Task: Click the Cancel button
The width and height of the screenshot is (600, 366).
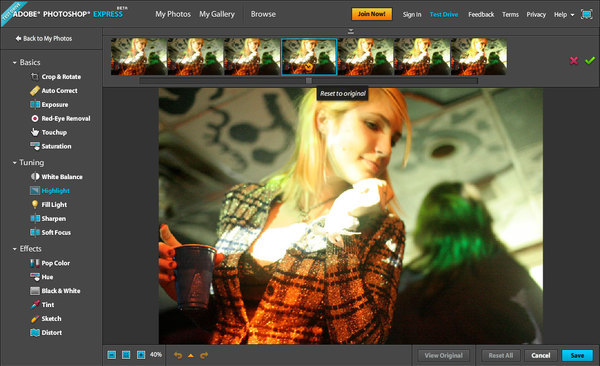Action: [x=541, y=355]
